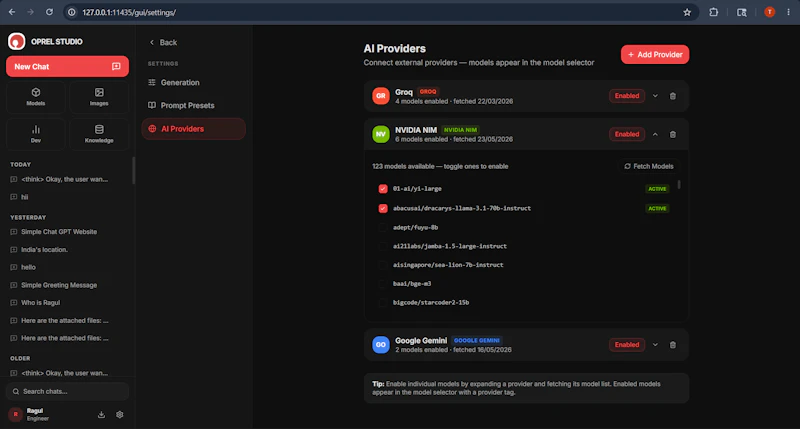Click the blue GOOGLE GEMINI tag badge
Image resolution: width=800 pixels, height=429 pixels.
477,340
